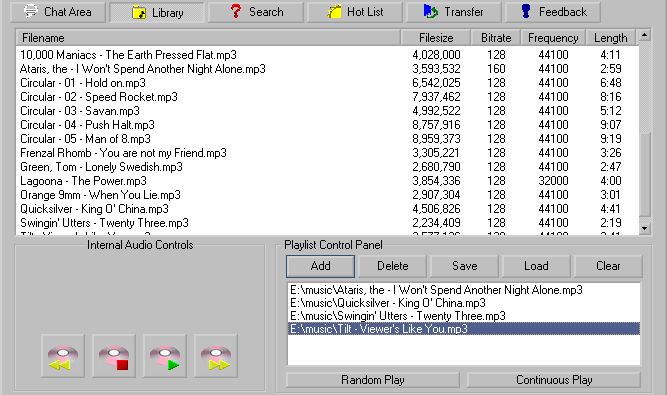Image resolution: width=667 pixels, height=395 pixels.
Task: Click the Add playlist button
Action: pos(320,266)
